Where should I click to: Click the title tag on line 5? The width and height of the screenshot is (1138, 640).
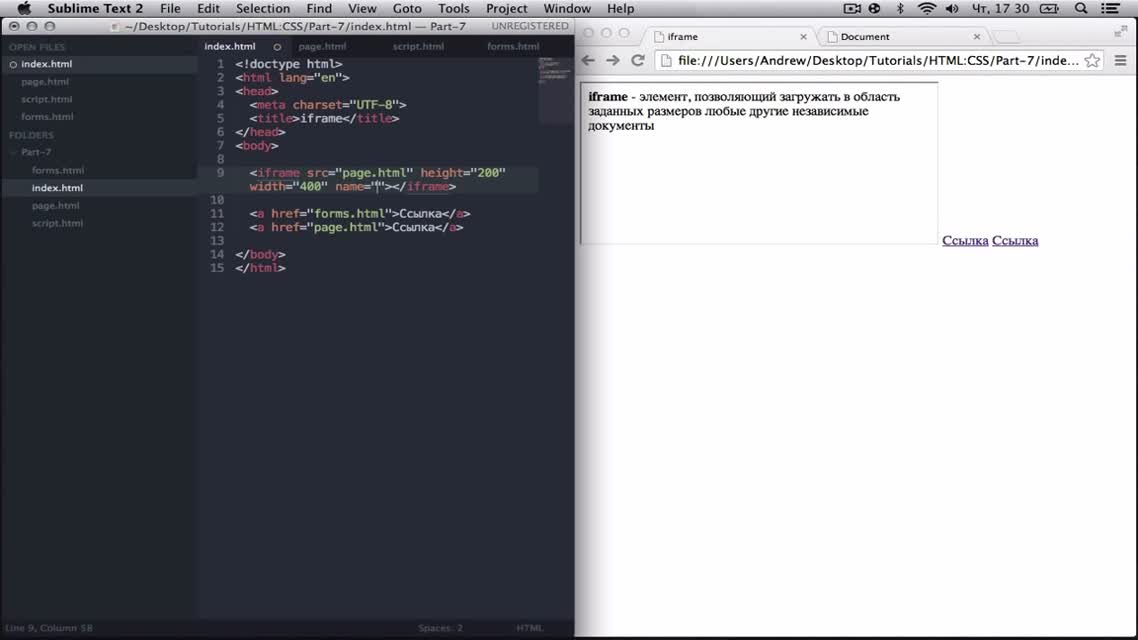pyautogui.click(x=274, y=118)
